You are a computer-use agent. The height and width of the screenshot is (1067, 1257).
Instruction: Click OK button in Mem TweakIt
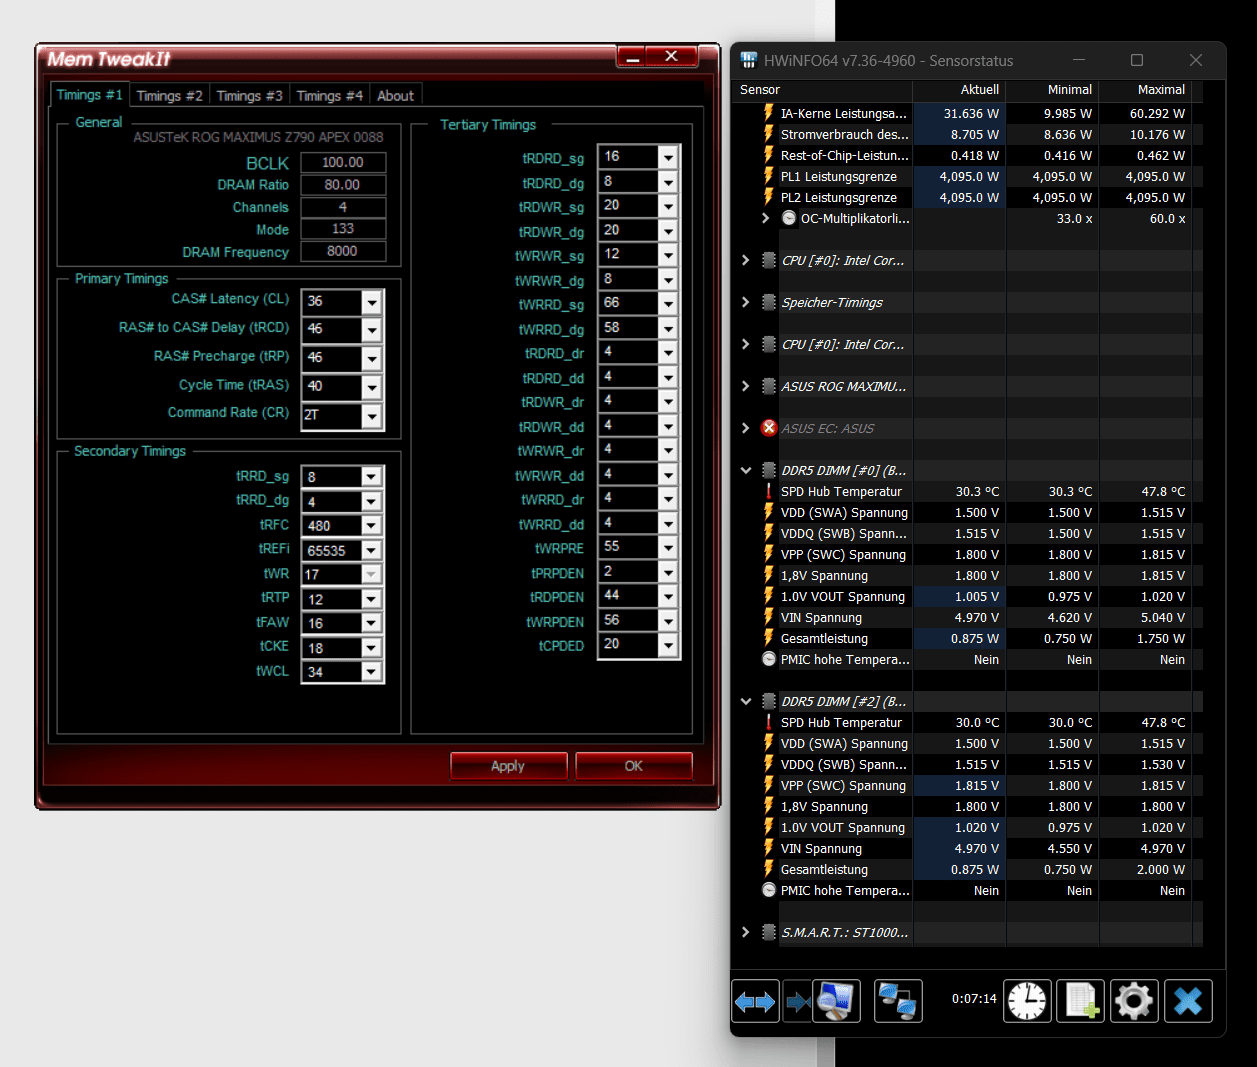click(633, 766)
